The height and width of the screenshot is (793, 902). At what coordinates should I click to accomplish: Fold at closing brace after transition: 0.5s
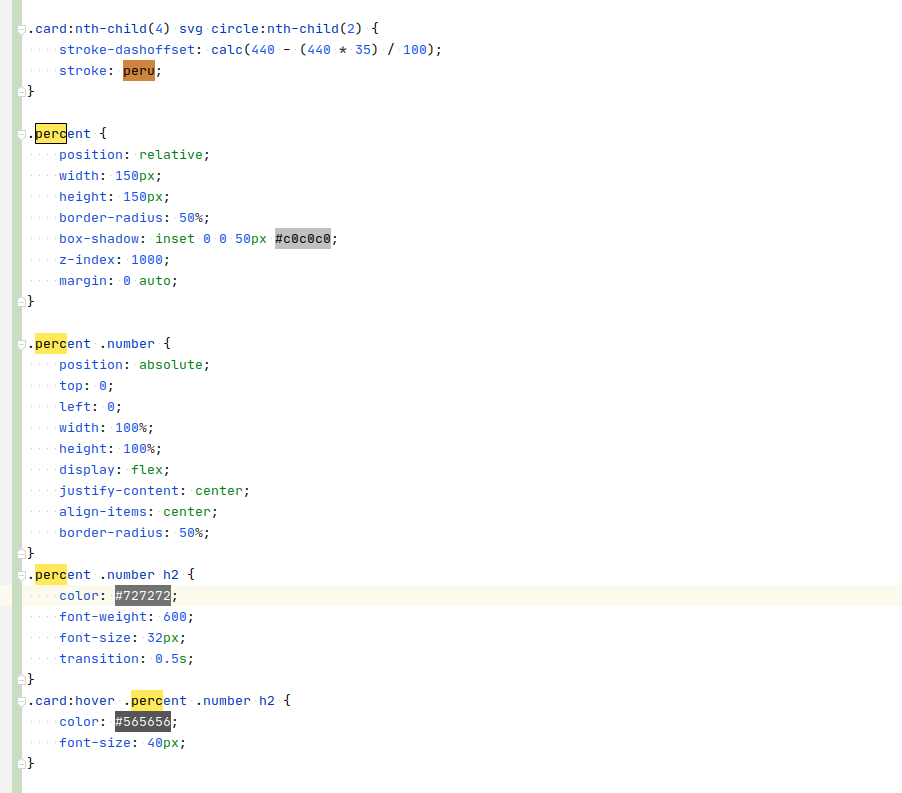click(x=21, y=680)
